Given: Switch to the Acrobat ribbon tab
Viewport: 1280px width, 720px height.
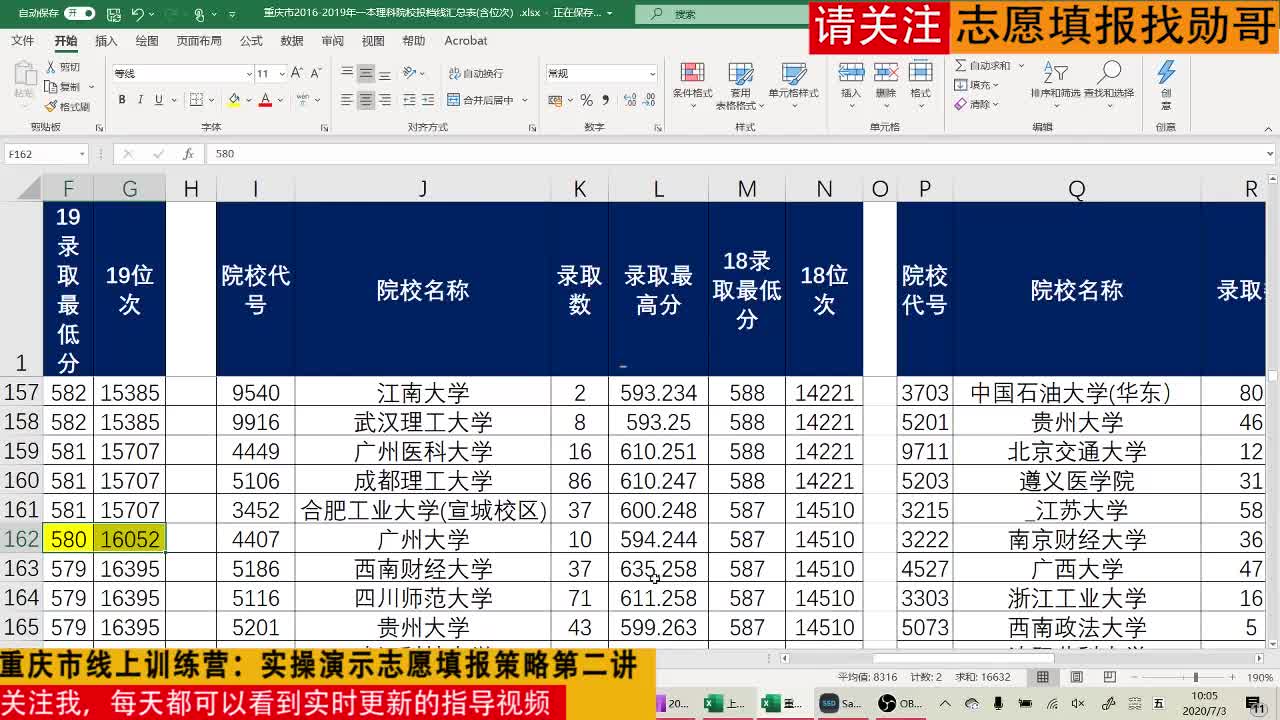Looking at the screenshot, I should coord(466,41).
